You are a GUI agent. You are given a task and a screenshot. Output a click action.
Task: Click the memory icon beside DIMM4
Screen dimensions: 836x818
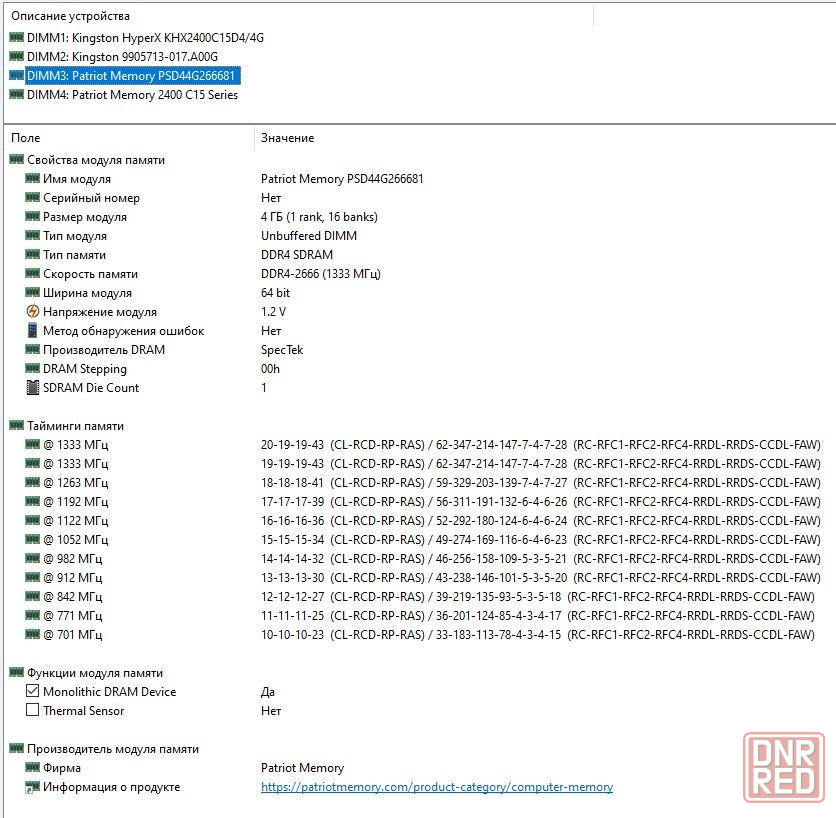pos(17,94)
